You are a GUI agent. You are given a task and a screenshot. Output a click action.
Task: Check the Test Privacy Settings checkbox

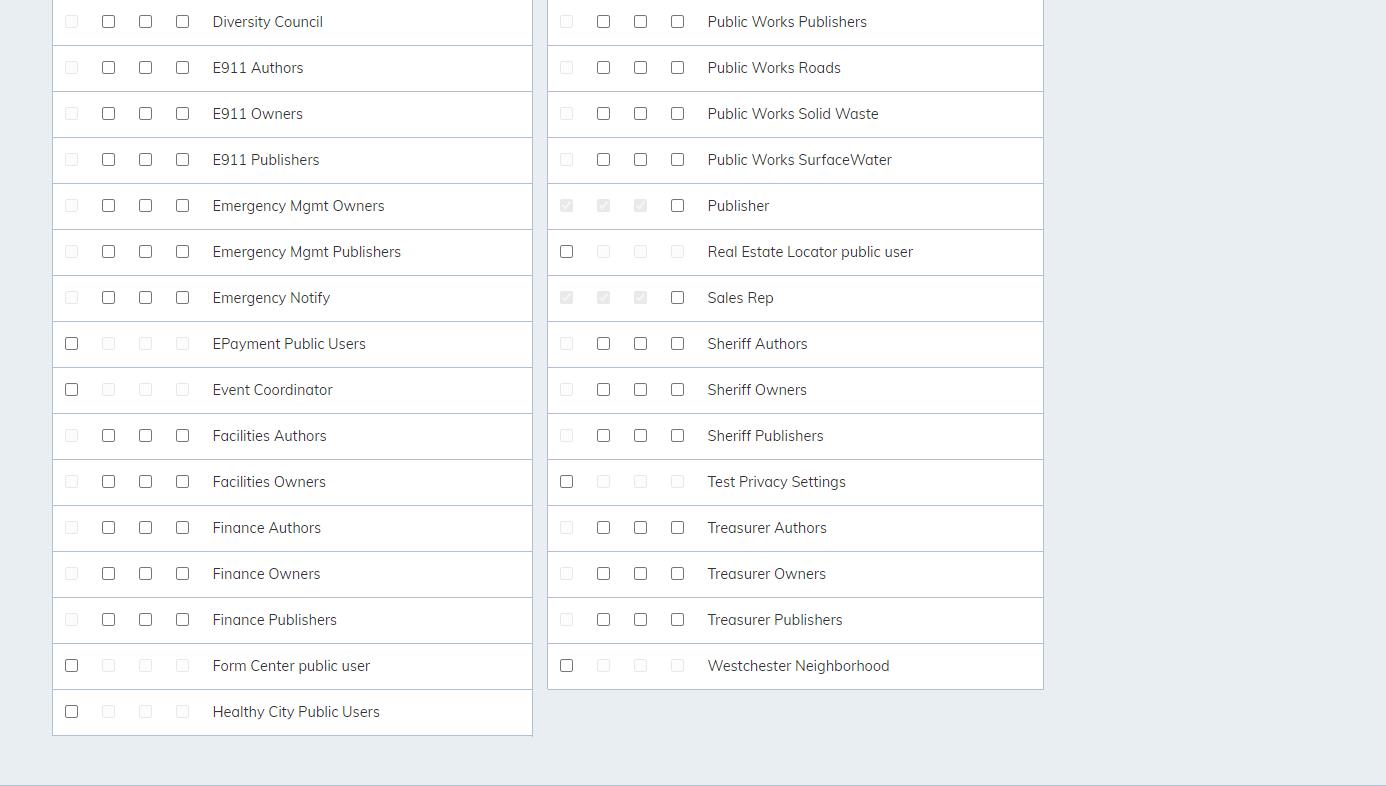coord(566,482)
